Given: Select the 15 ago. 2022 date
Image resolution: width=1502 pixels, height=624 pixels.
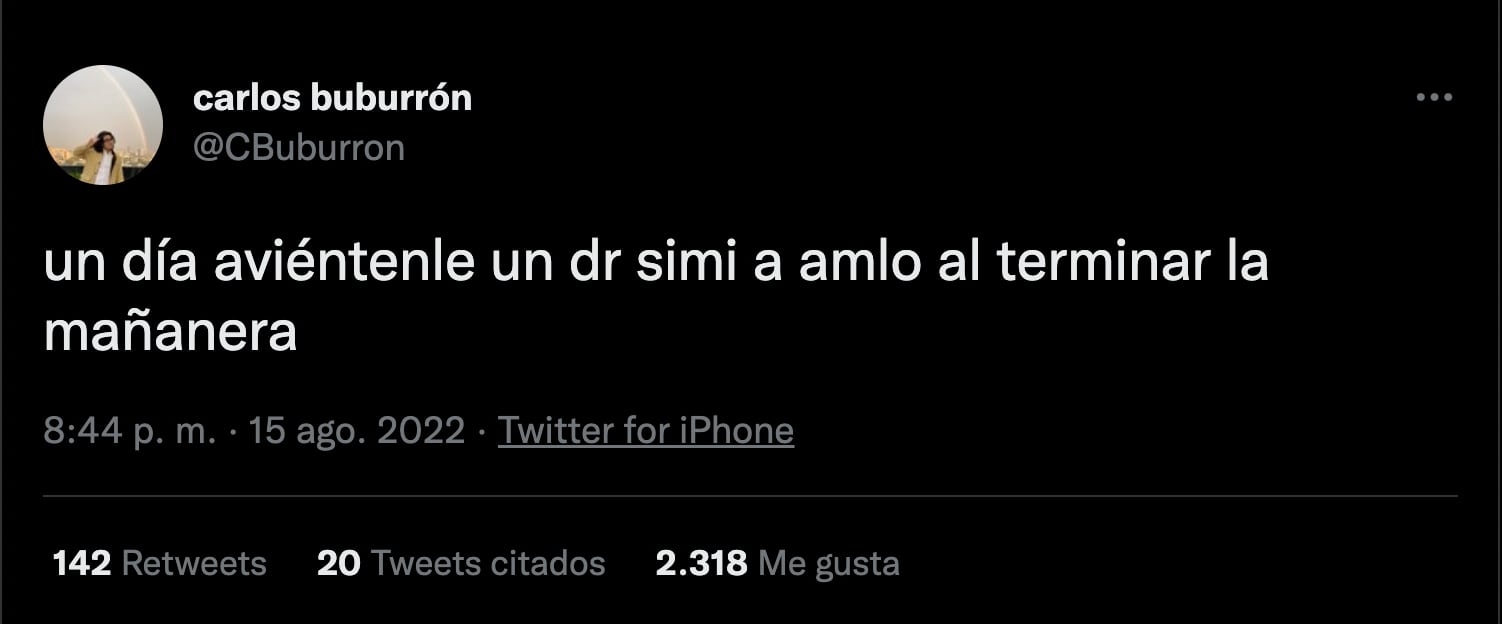Looking at the screenshot, I should pyautogui.click(x=357, y=431).
